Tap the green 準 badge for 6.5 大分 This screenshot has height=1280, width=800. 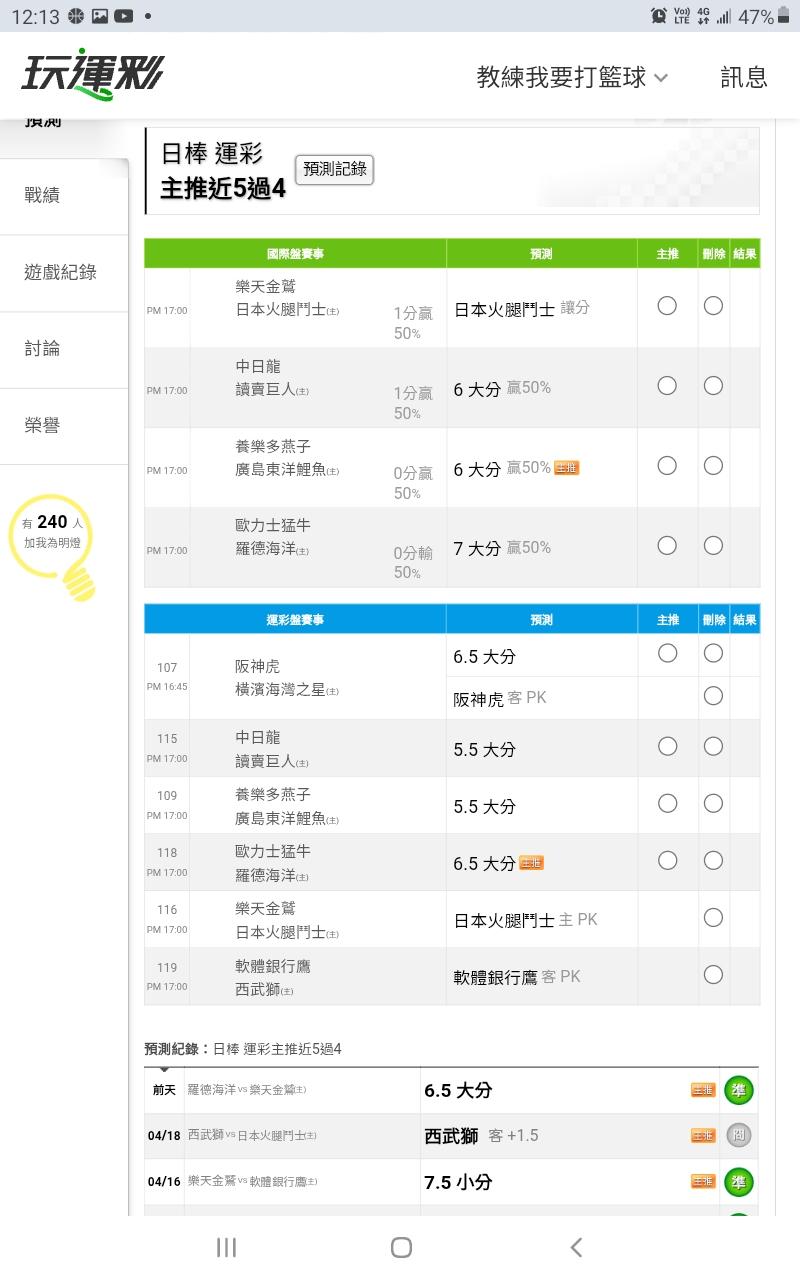click(x=738, y=1090)
